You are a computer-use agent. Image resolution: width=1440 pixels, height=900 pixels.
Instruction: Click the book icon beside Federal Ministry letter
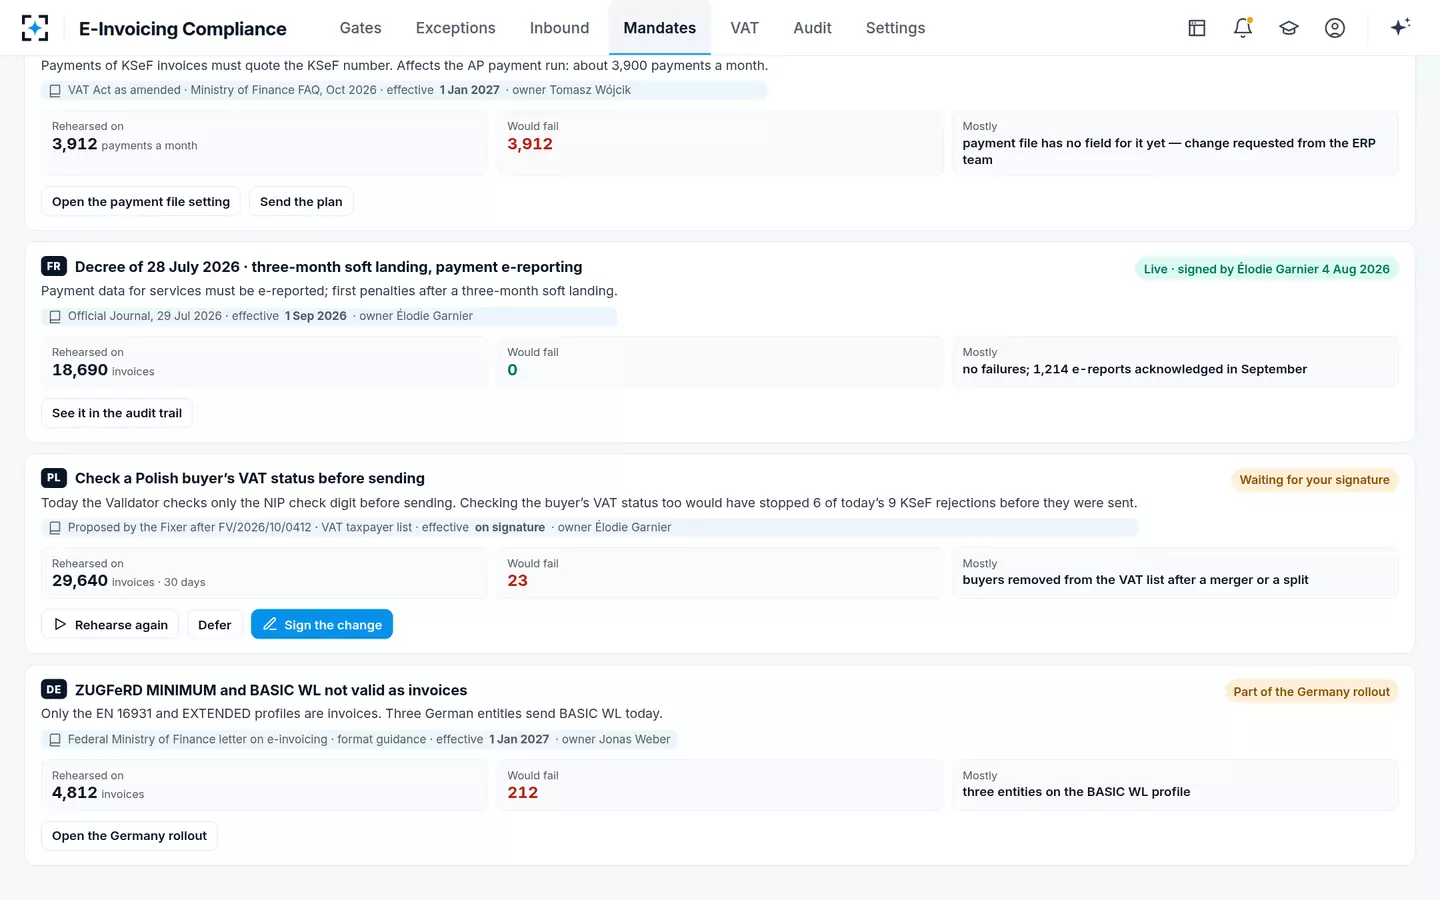point(55,740)
